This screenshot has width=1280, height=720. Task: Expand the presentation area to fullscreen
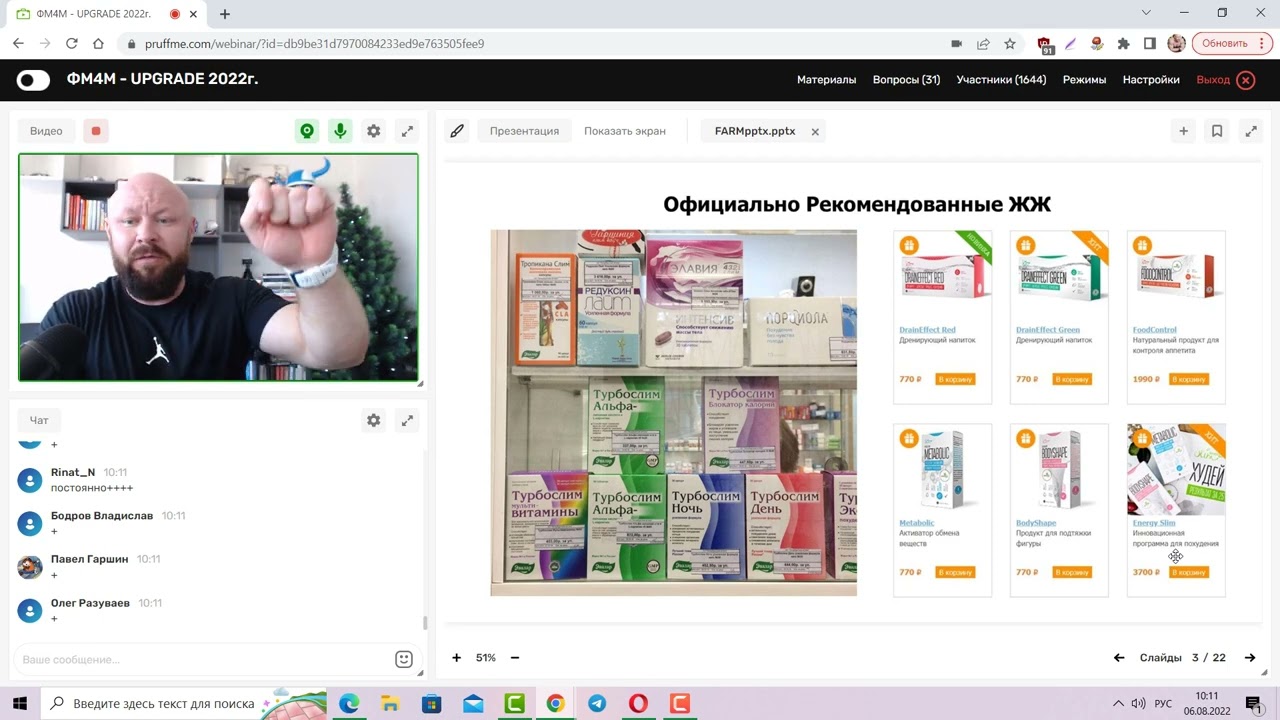1251,131
